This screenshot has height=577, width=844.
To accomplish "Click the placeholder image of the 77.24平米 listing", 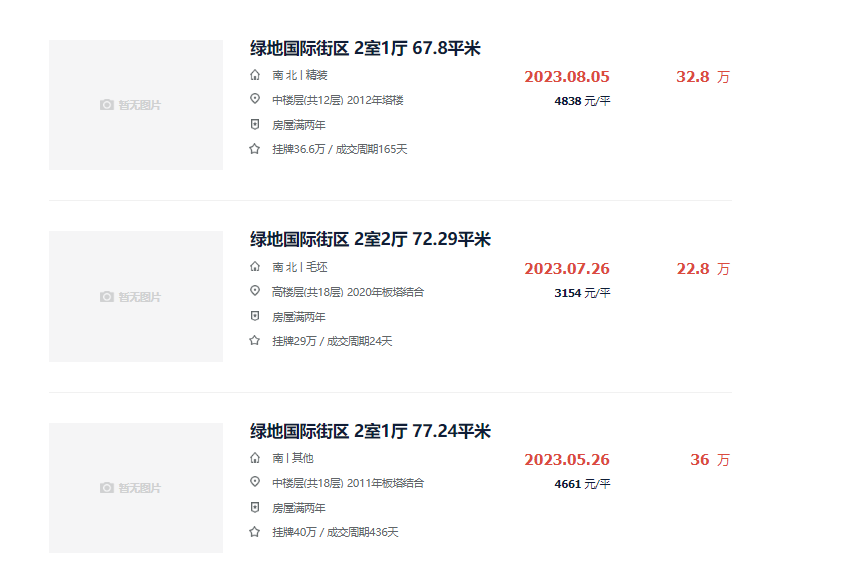I will click(x=136, y=488).
